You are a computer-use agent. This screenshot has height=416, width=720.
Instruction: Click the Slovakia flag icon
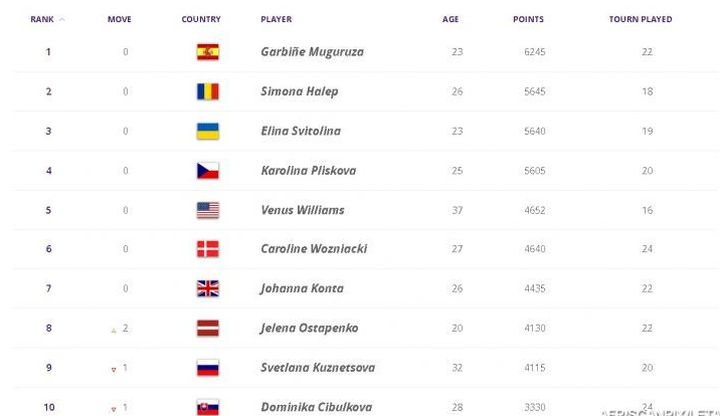(x=208, y=407)
